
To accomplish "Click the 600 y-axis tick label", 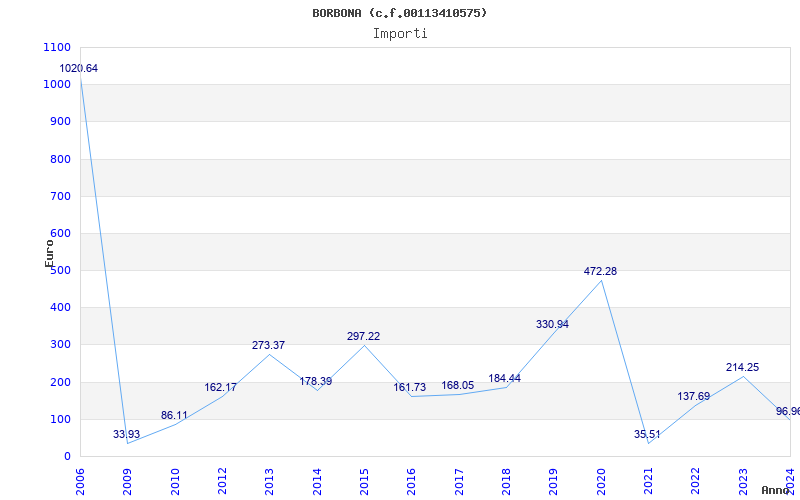I will pyautogui.click(x=60, y=234).
